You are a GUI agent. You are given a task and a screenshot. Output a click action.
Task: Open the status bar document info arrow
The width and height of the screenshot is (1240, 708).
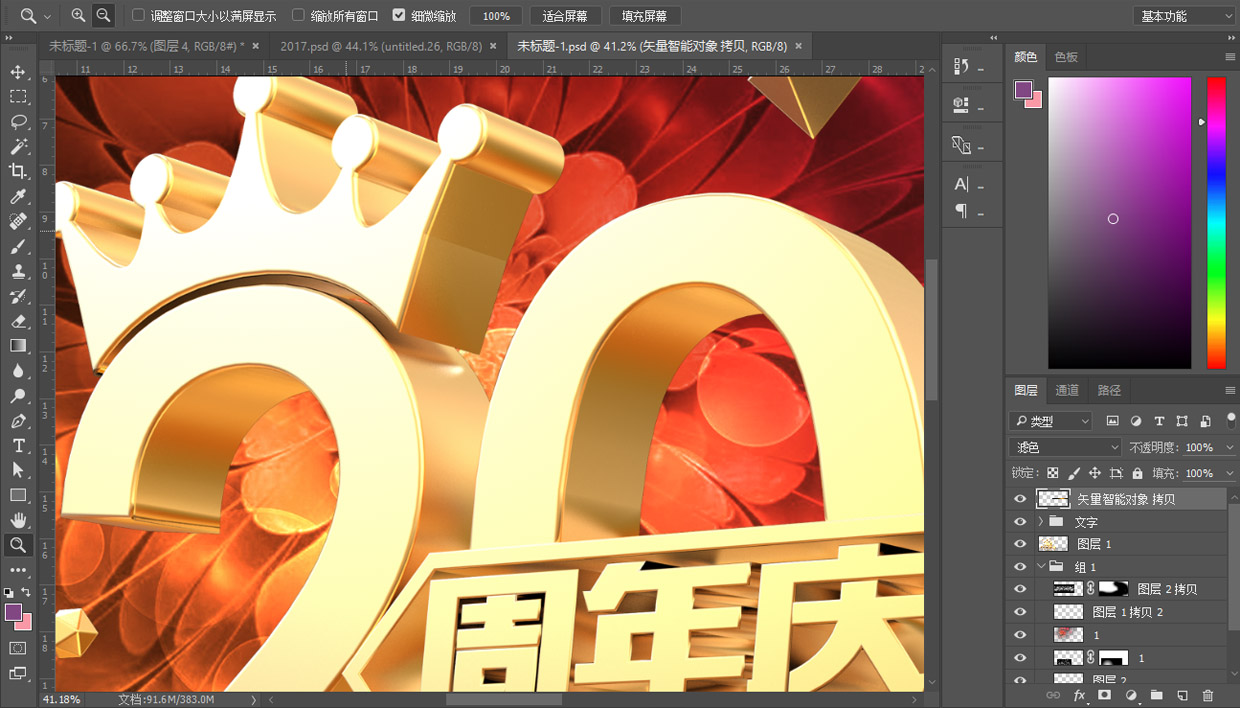tap(253, 700)
